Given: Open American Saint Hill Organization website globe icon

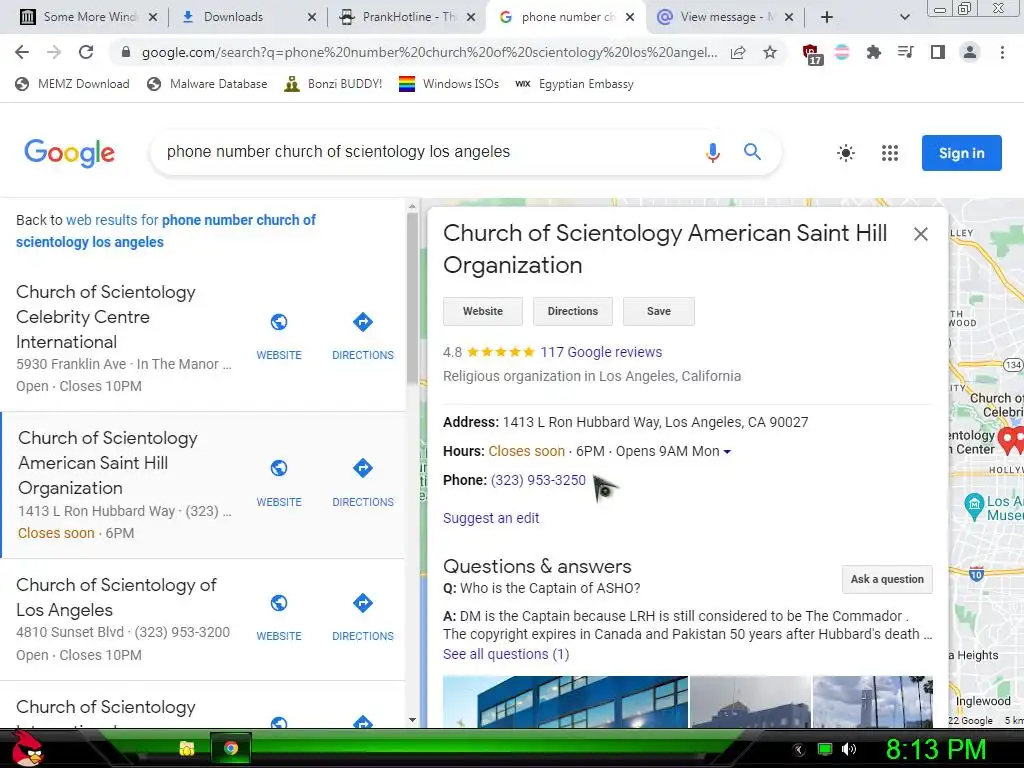Looking at the screenshot, I should (x=279, y=468).
